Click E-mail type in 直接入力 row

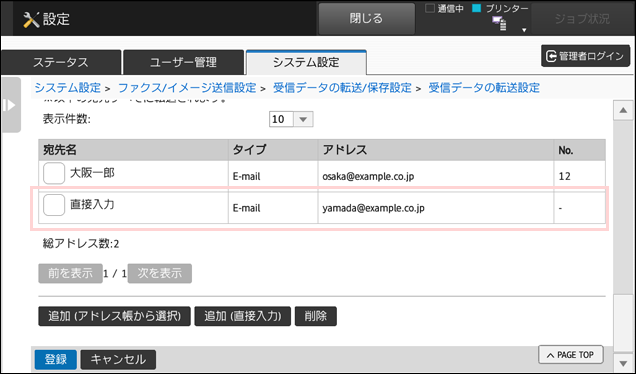247,208
